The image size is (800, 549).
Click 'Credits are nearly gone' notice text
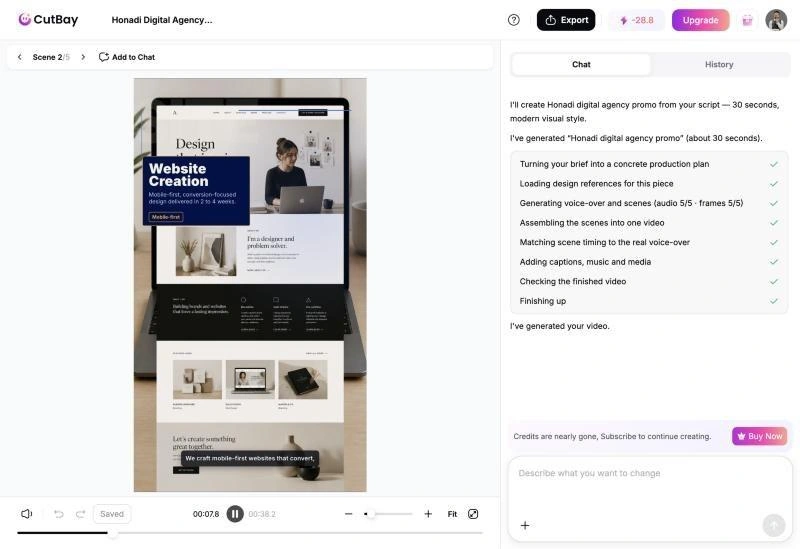pos(612,436)
